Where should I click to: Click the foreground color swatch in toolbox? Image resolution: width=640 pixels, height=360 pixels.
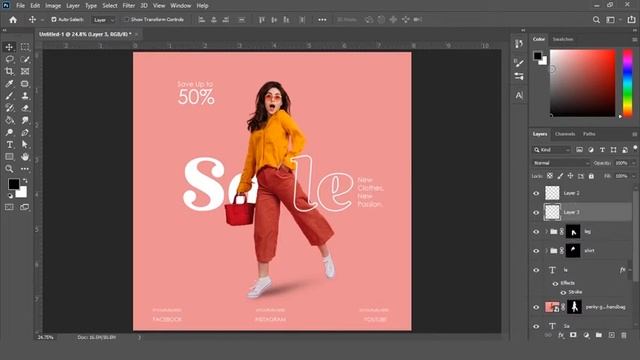(x=13, y=184)
